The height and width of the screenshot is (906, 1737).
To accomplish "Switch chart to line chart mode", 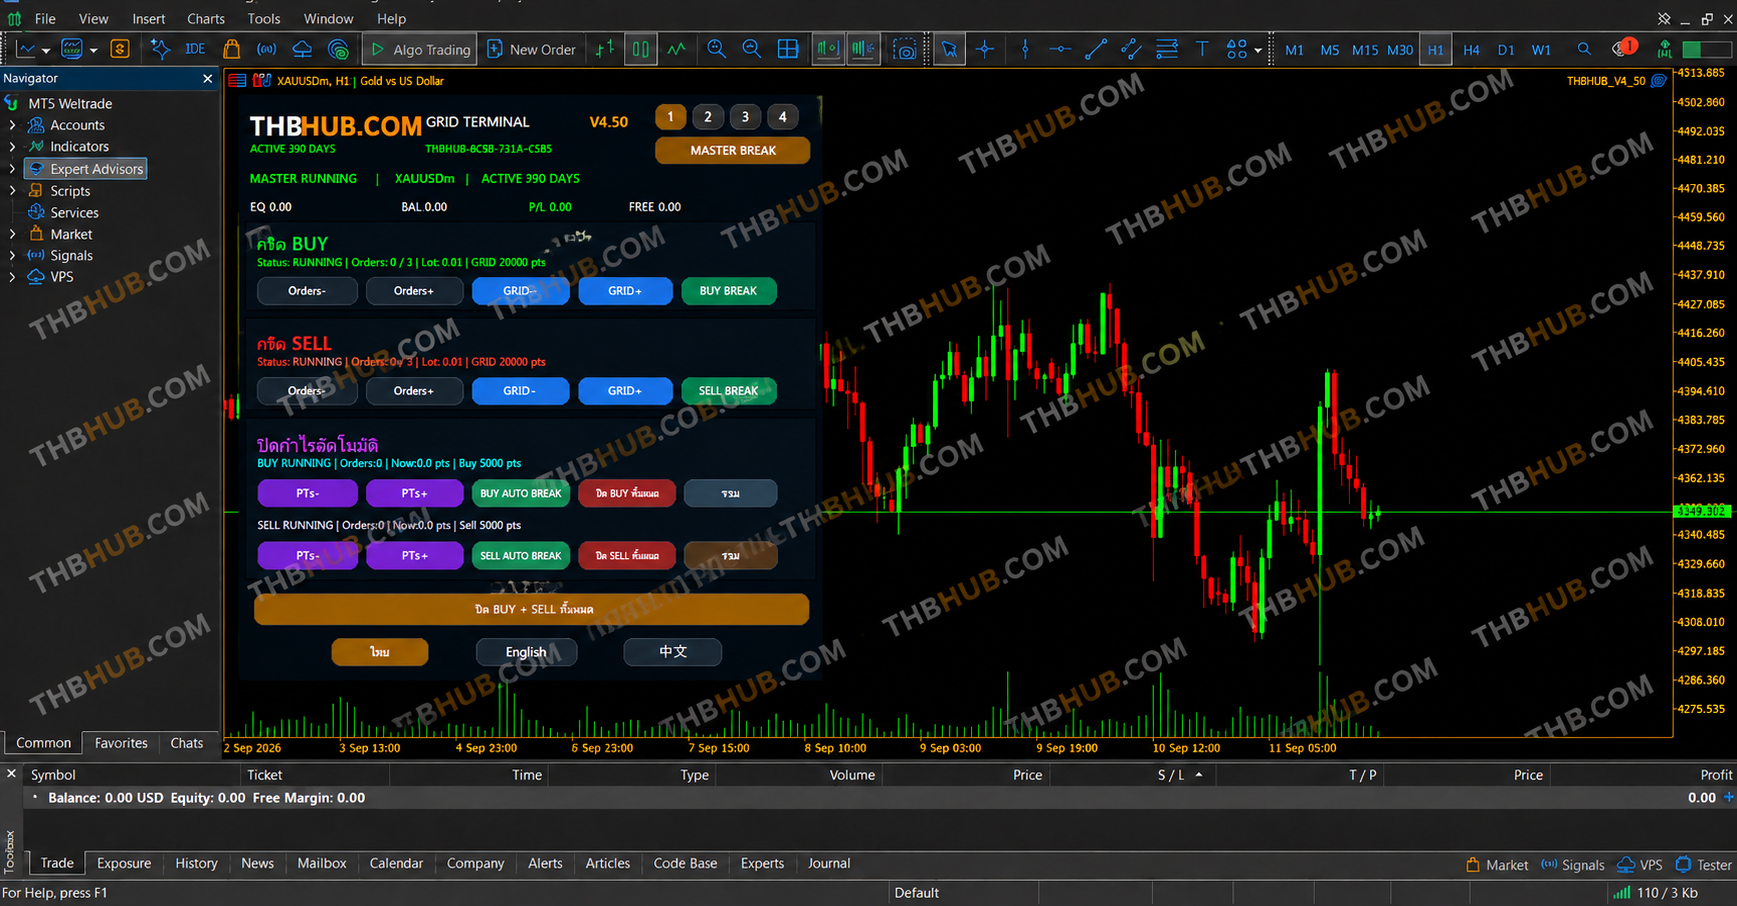I will tap(677, 49).
